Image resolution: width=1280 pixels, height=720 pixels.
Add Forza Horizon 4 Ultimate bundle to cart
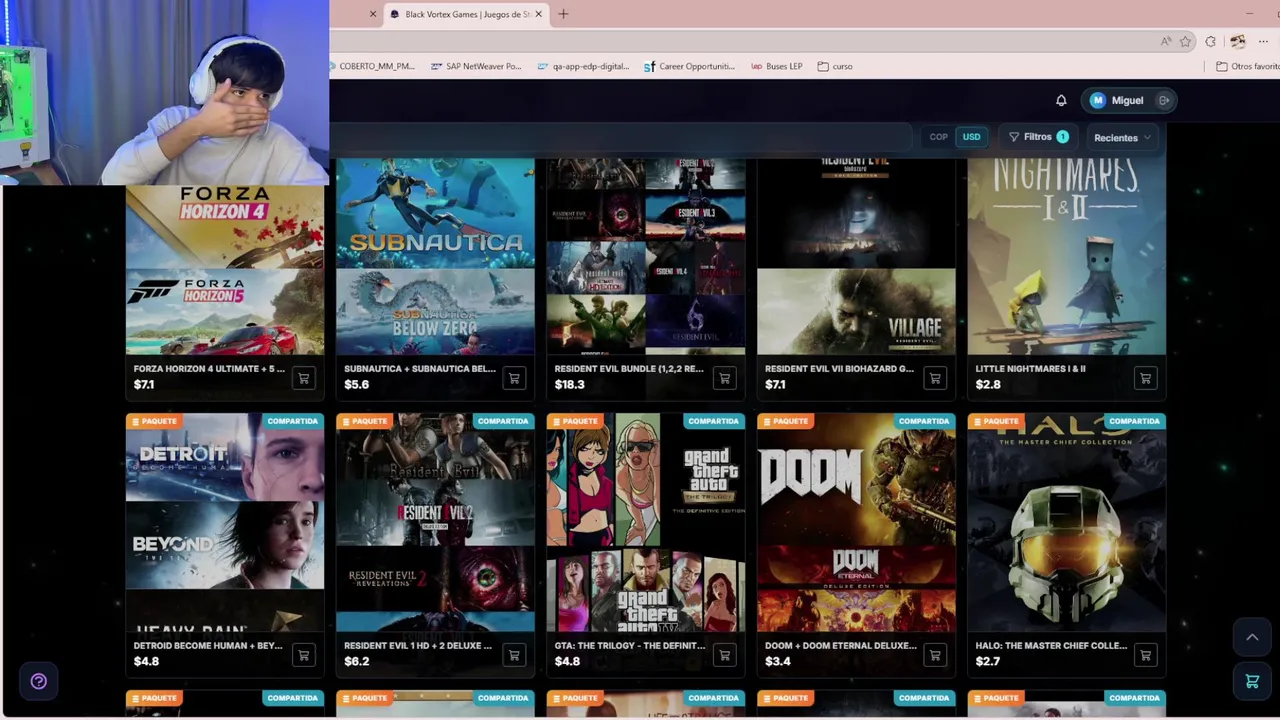tap(303, 379)
